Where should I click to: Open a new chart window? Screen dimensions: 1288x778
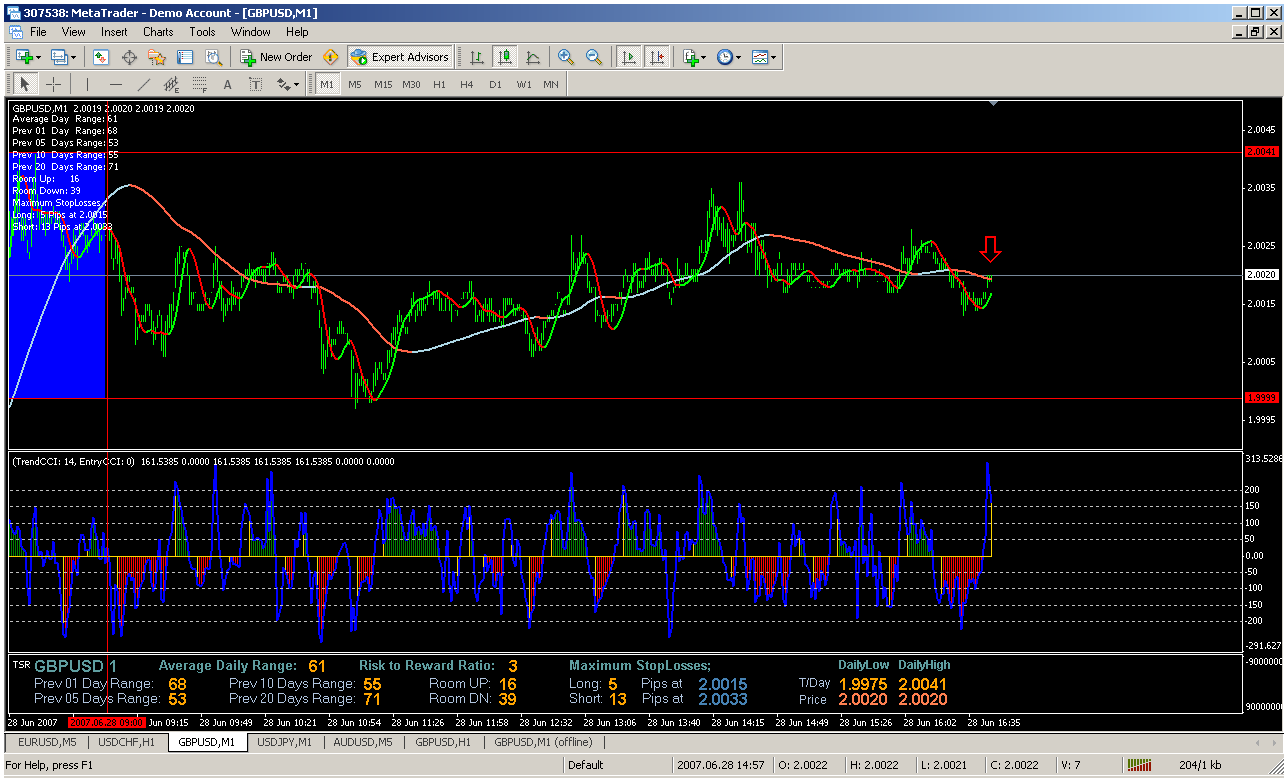[23, 57]
